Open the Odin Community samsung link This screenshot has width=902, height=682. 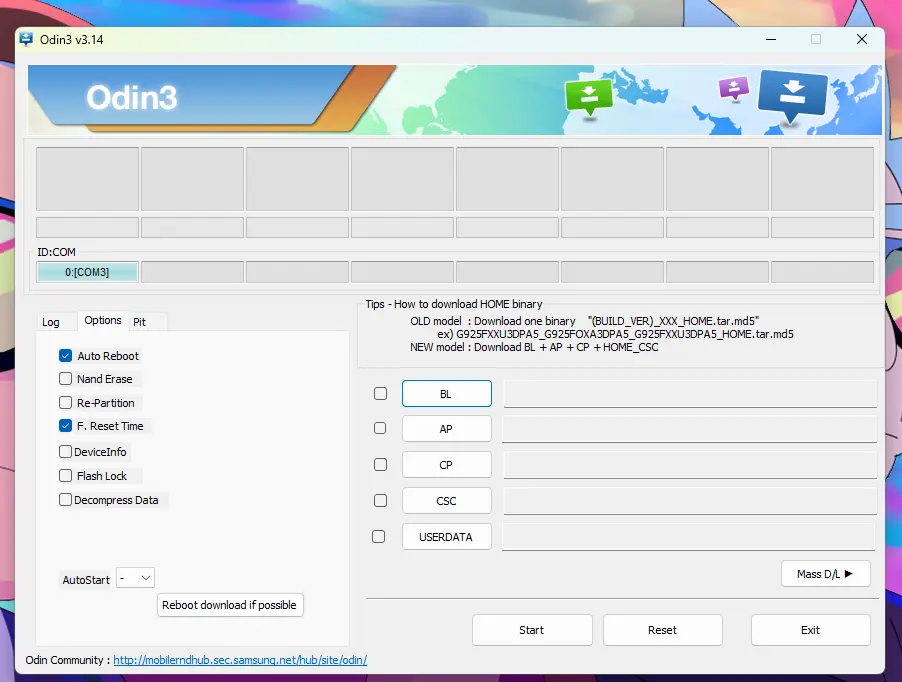[240, 660]
